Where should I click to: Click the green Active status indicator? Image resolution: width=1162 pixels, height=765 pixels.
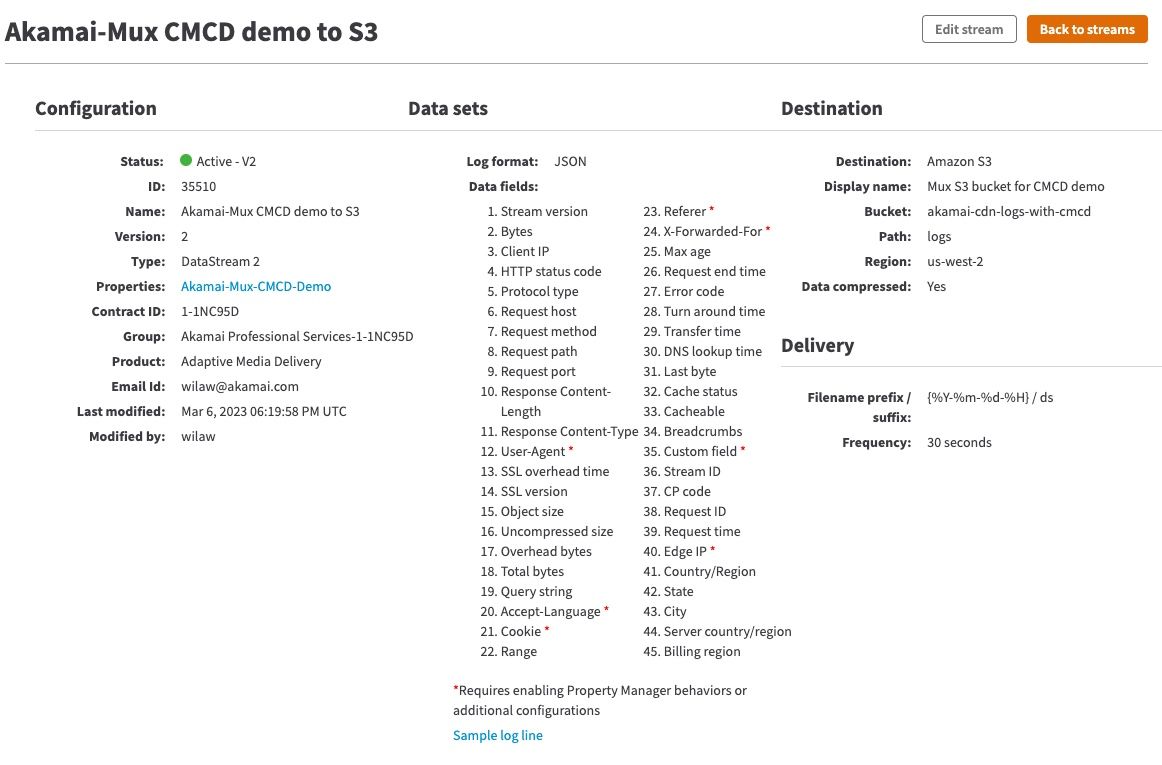tap(186, 160)
